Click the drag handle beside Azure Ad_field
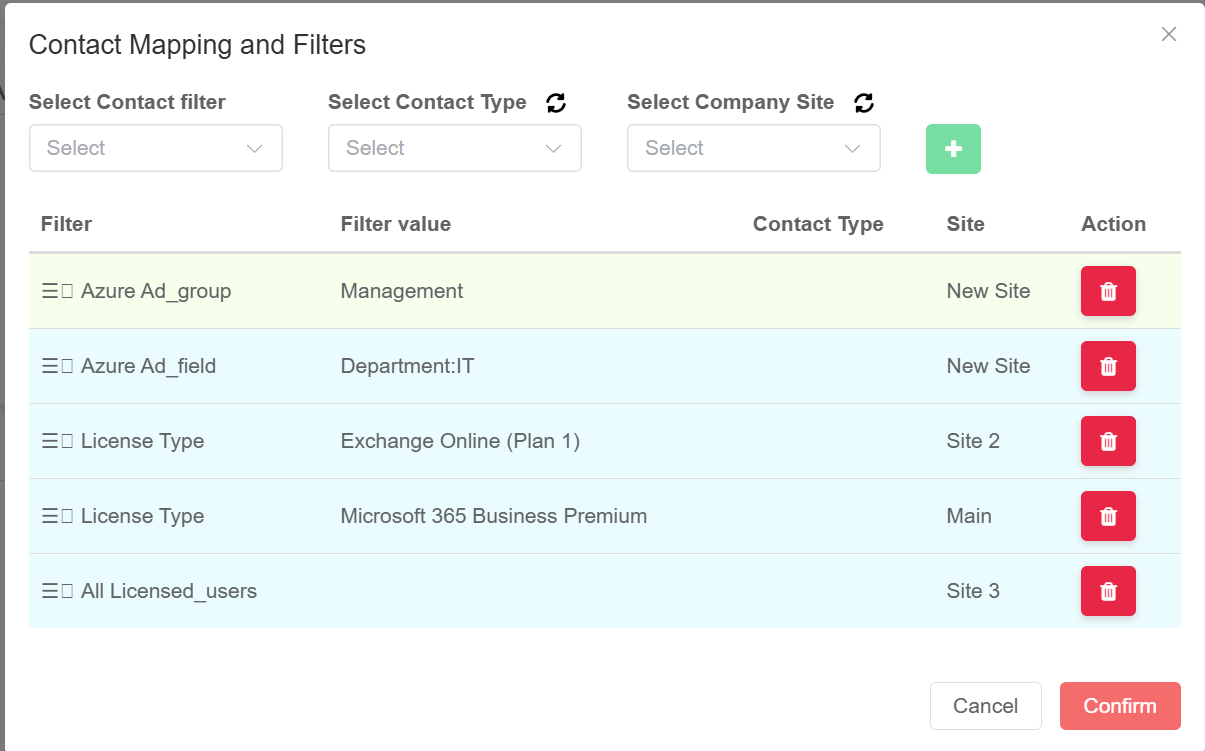This screenshot has height=751, width=1205. click(x=57, y=366)
